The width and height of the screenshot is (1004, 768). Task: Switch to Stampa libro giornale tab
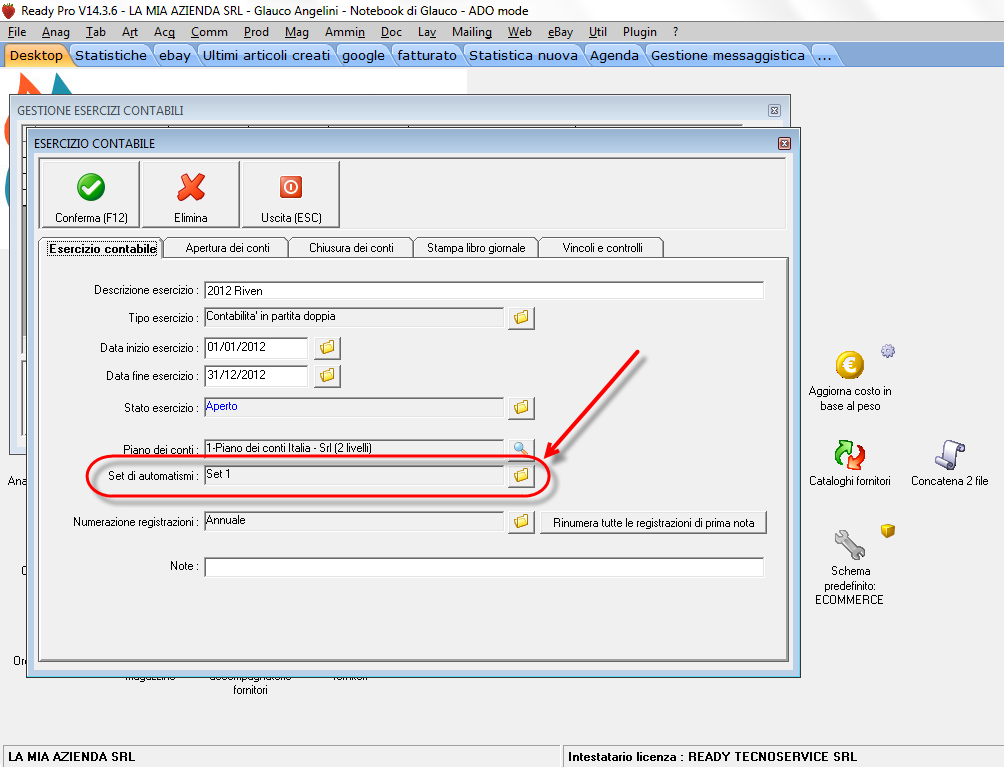click(x=476, y=248)
